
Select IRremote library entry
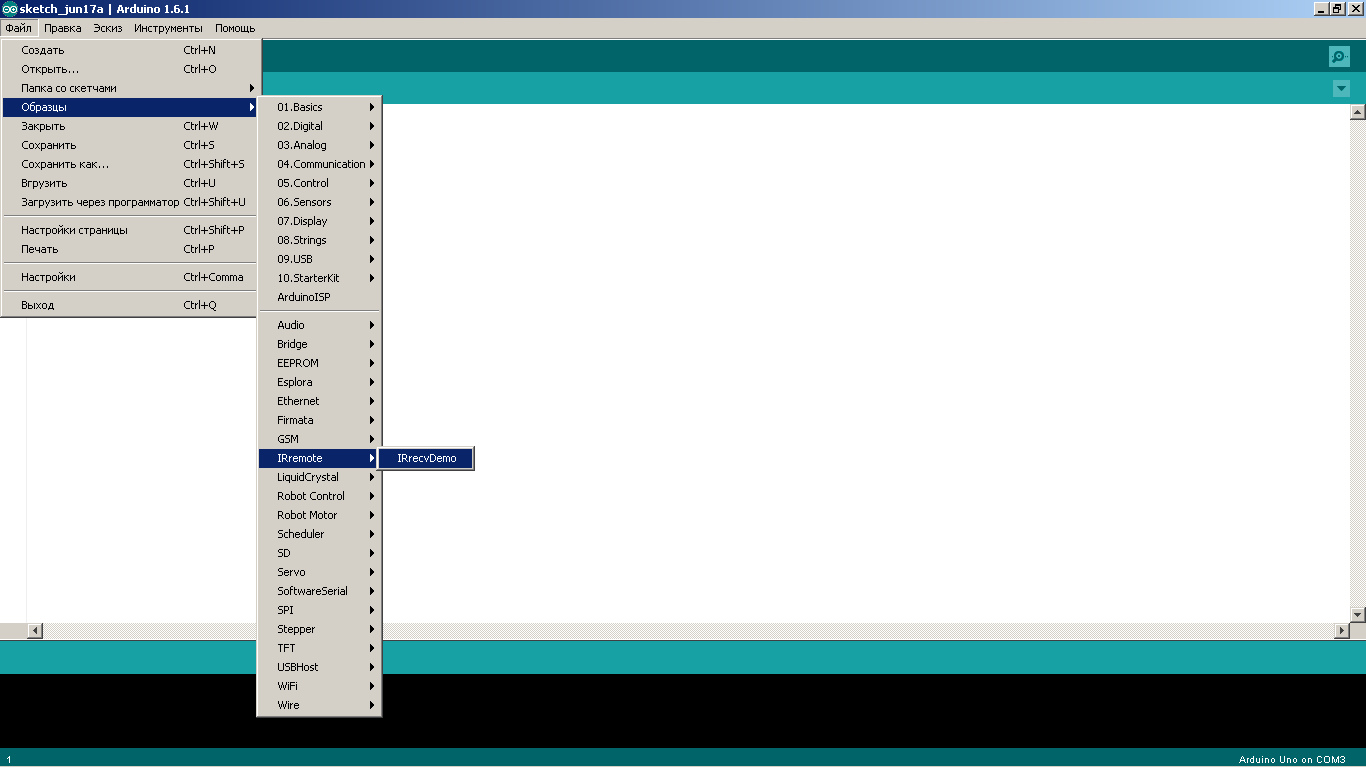pyautogui.click(x=319, y=458)
